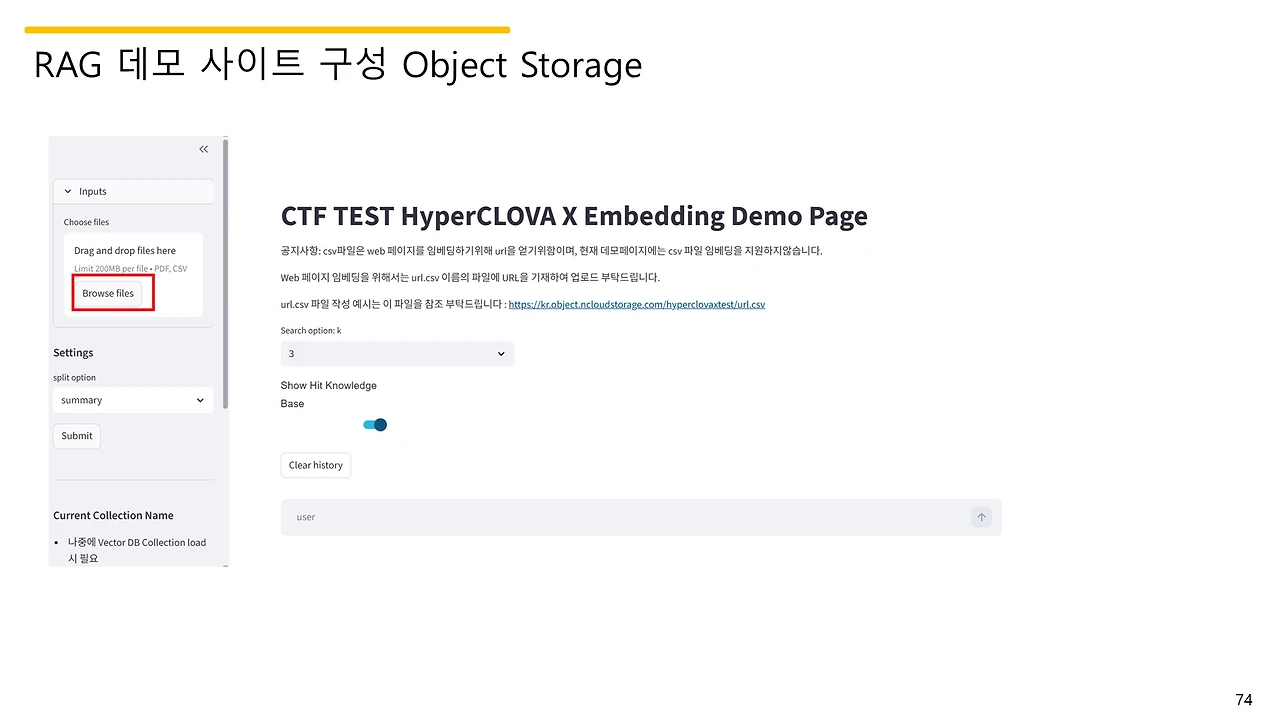Click the send arrow icon in chat box
The height and width of the screenshot is (720, 1280).
pos(981,517)
